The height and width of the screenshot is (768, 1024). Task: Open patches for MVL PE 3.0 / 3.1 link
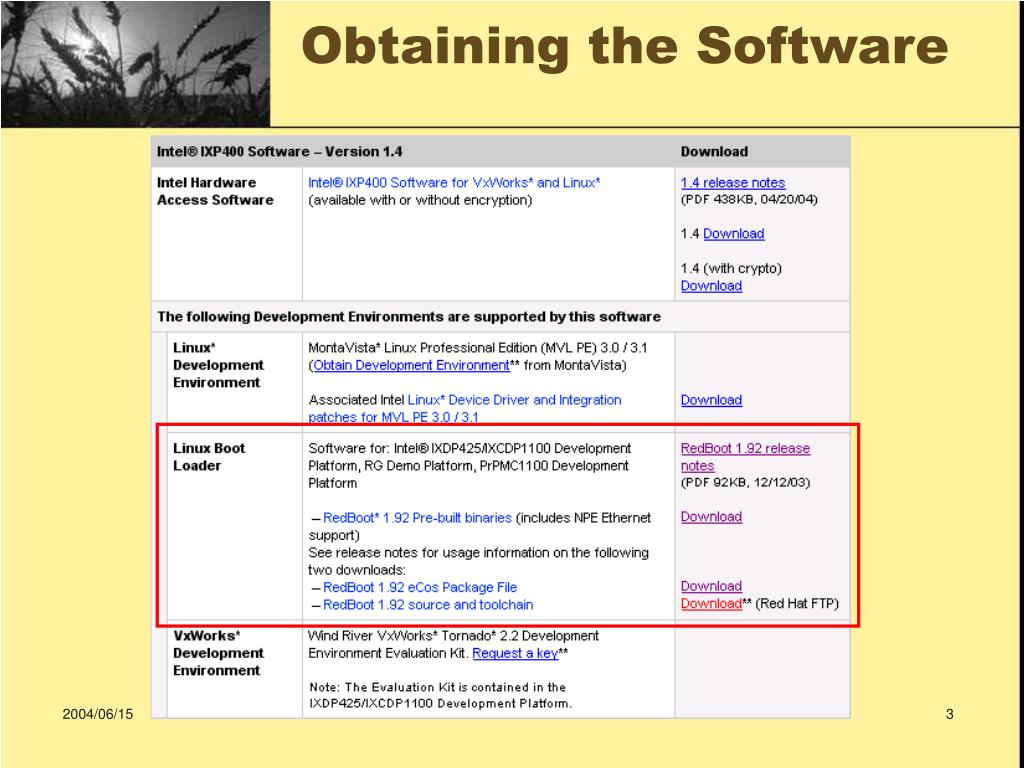(393, 417)
